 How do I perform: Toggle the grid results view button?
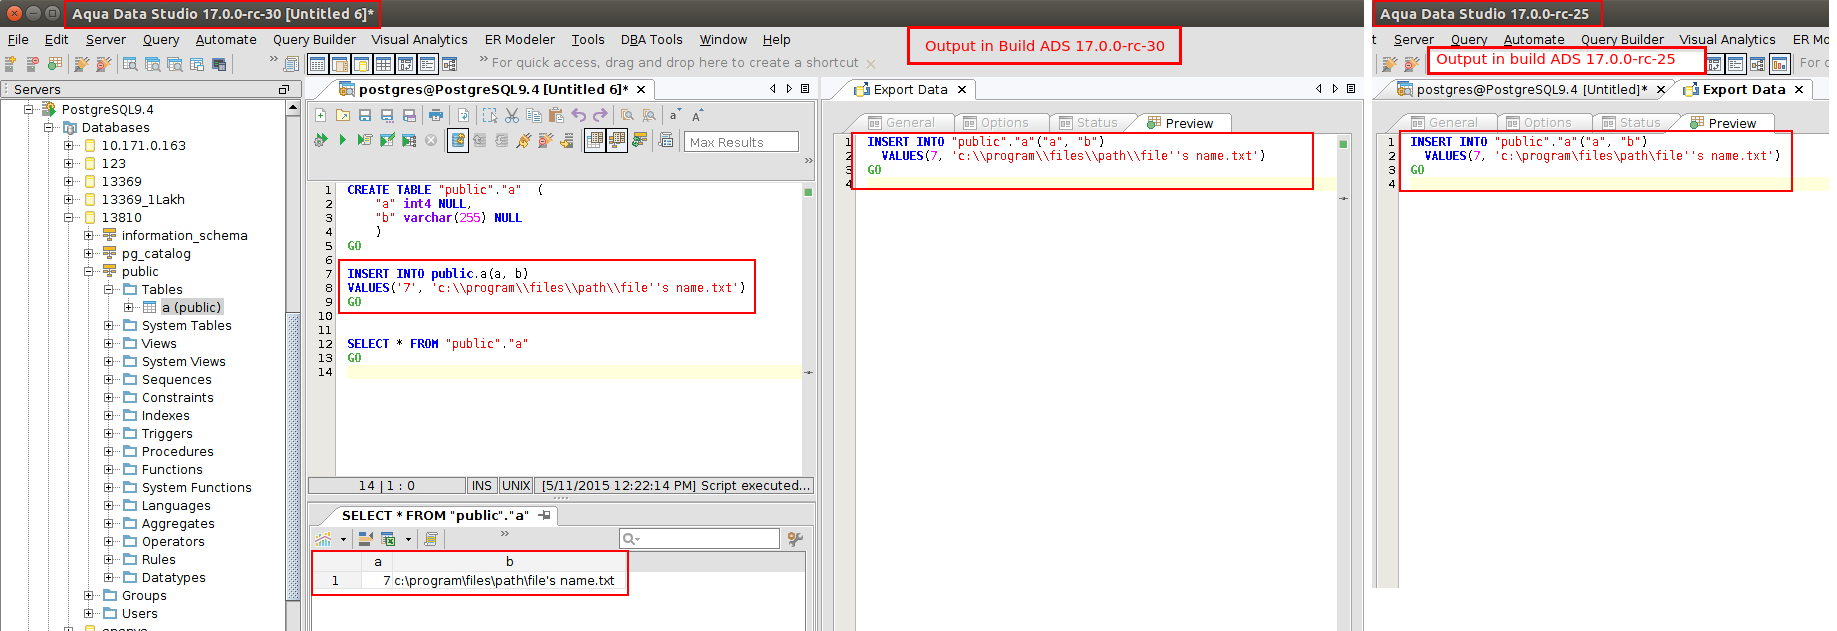coord(594,140)
